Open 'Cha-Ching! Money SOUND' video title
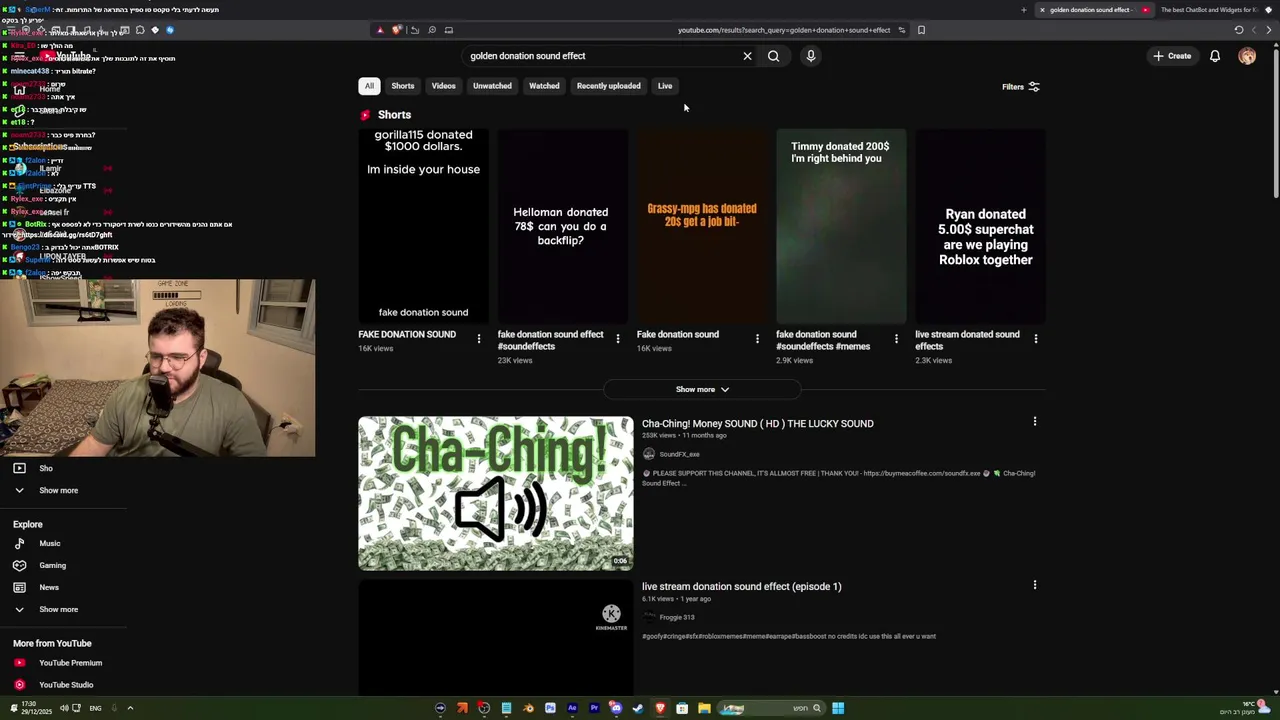 pyautogui.click(x=757, y=424)
